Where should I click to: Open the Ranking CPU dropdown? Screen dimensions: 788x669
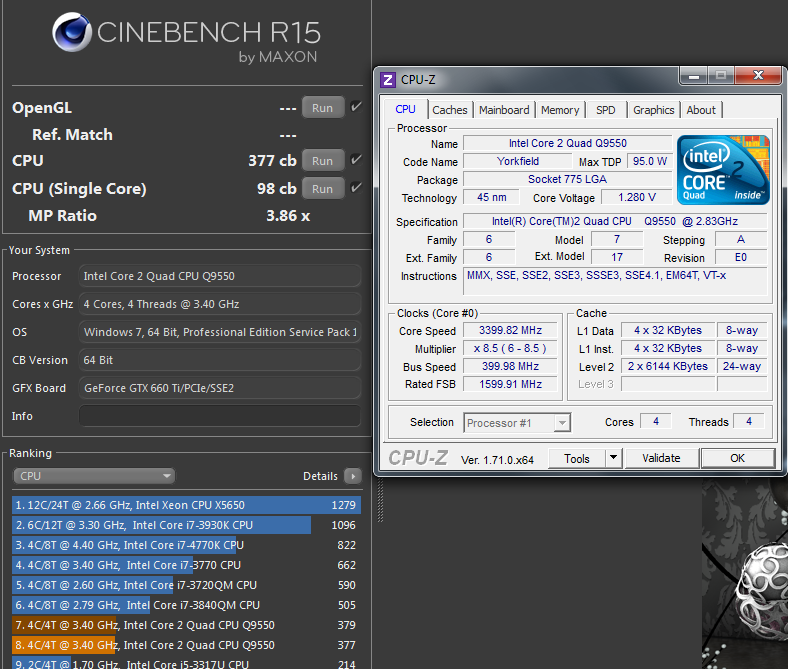94,476
